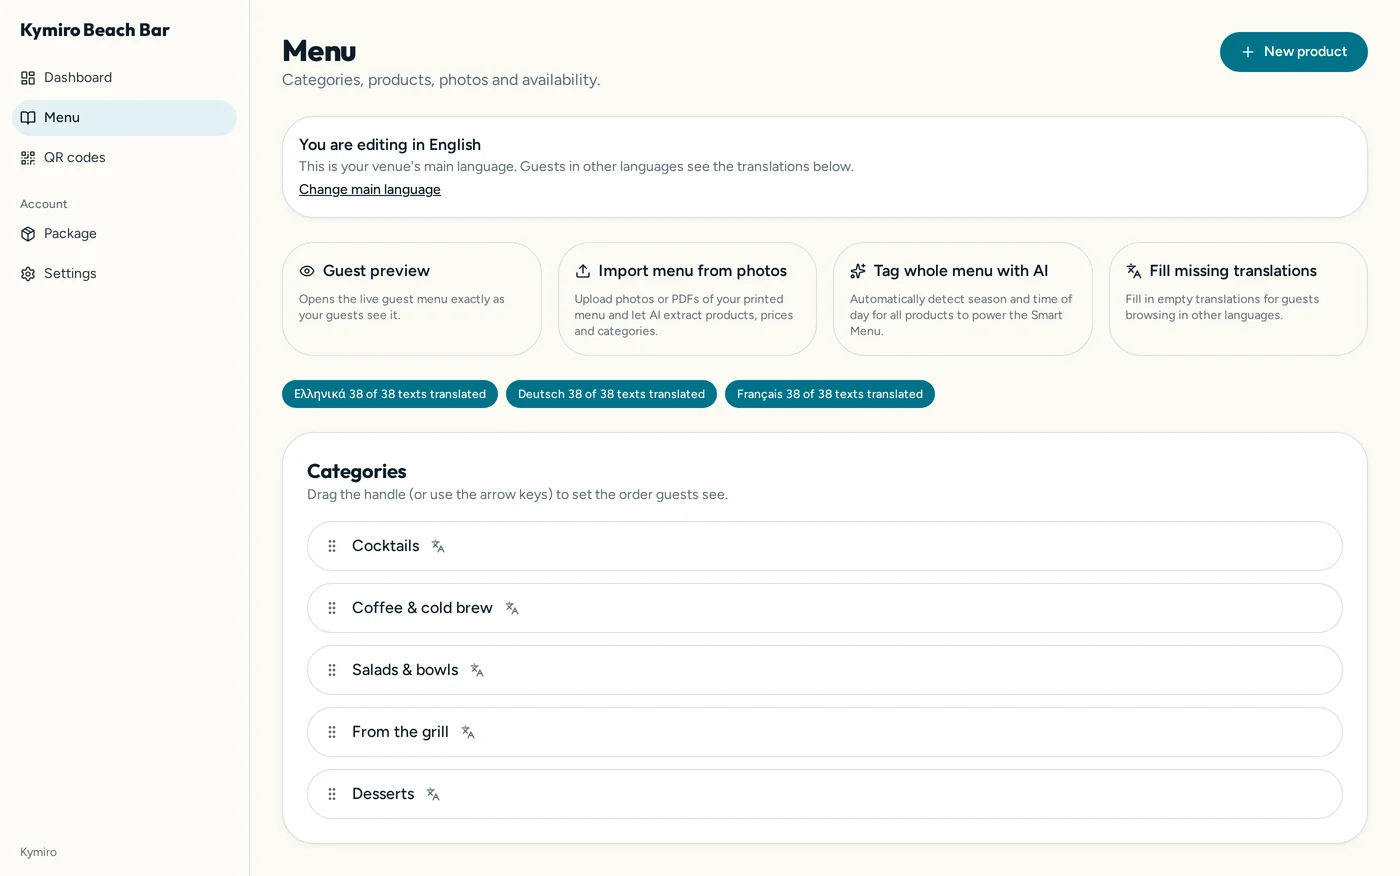Click the QR codes icon in sidebar
The width and height of the screenshot is (1400, 876).
(28, 158)
